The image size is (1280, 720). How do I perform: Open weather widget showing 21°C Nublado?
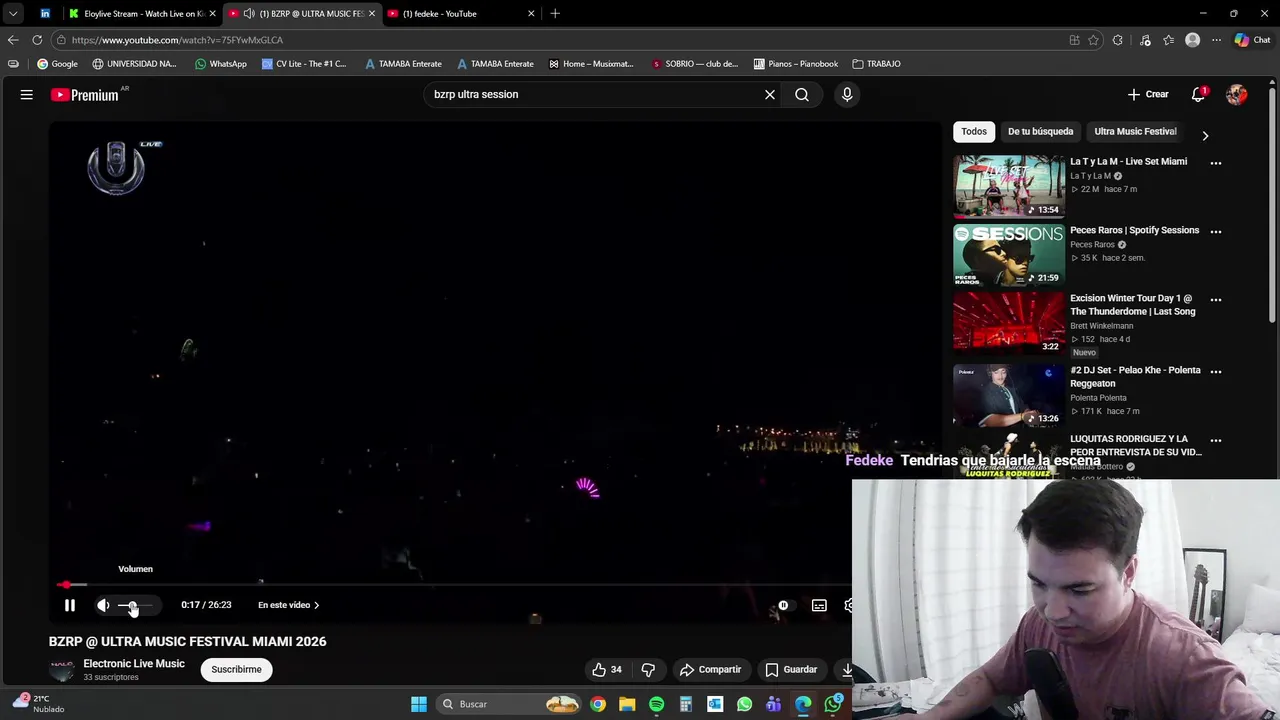pyautogui.click(x=38, y=703)
